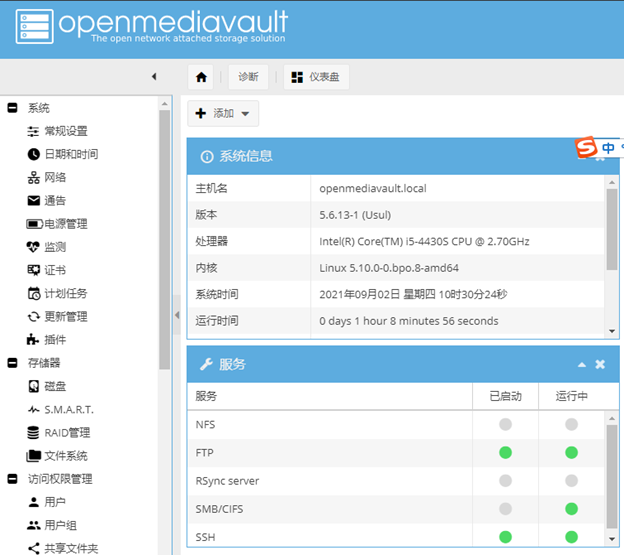Click the 用户 person icon
This screenshot has width=624, height=555.
pos(34,502)
